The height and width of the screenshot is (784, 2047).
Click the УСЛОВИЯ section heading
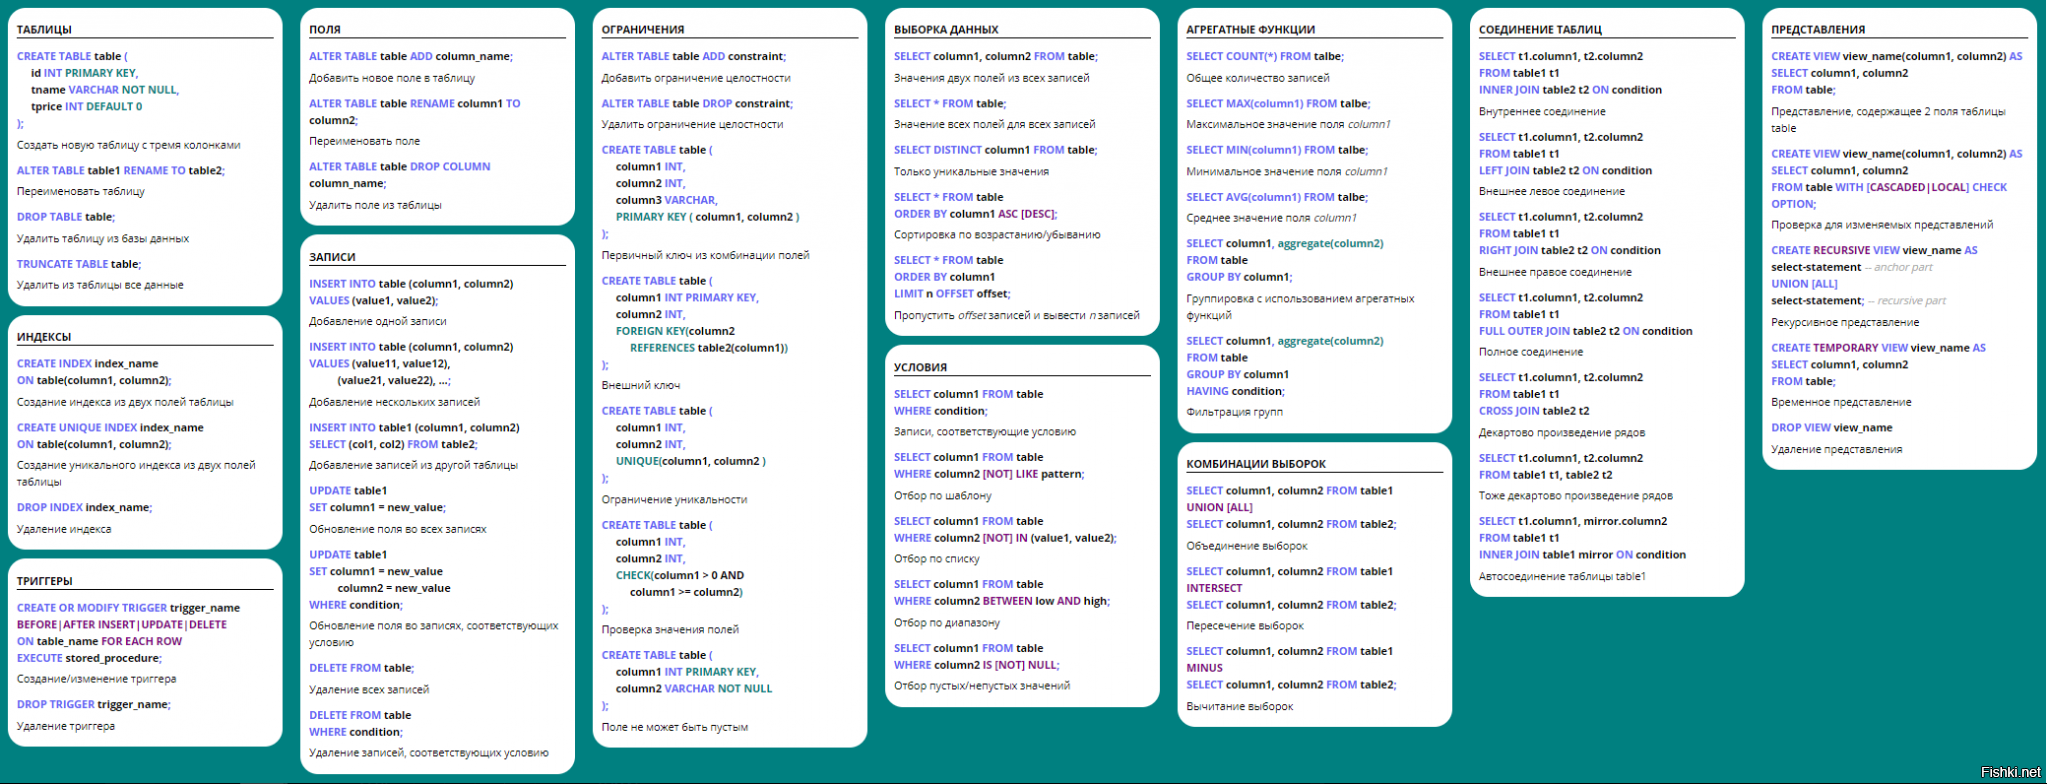click(920, 367)
